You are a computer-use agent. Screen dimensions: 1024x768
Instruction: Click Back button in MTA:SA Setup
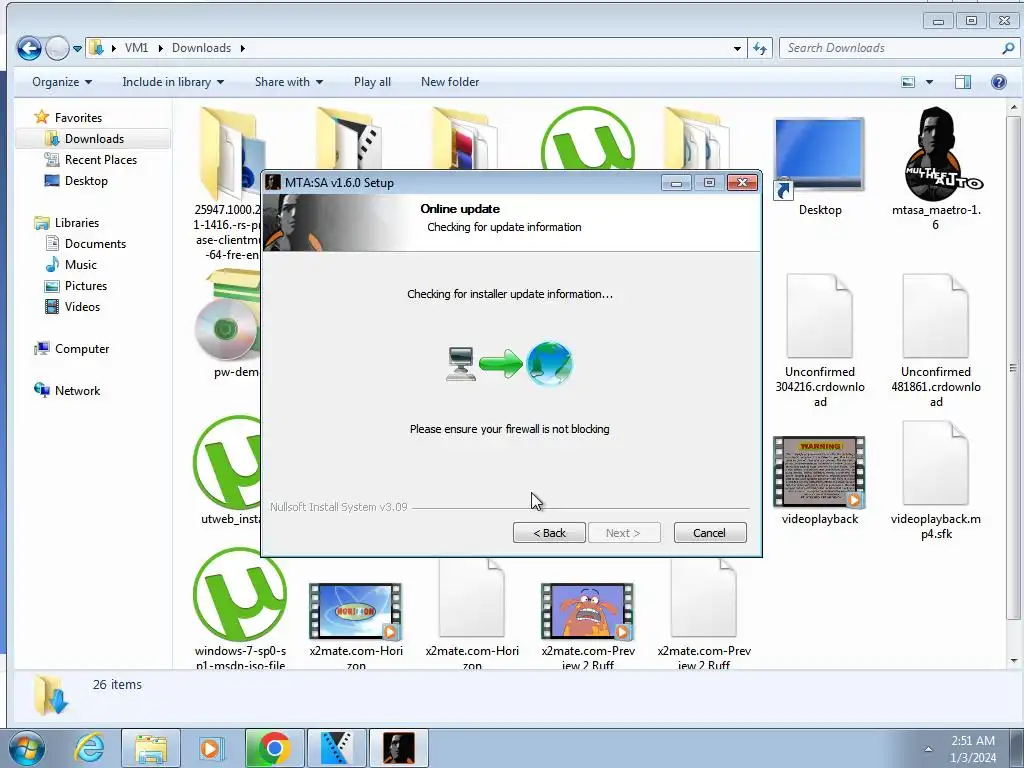549,533
